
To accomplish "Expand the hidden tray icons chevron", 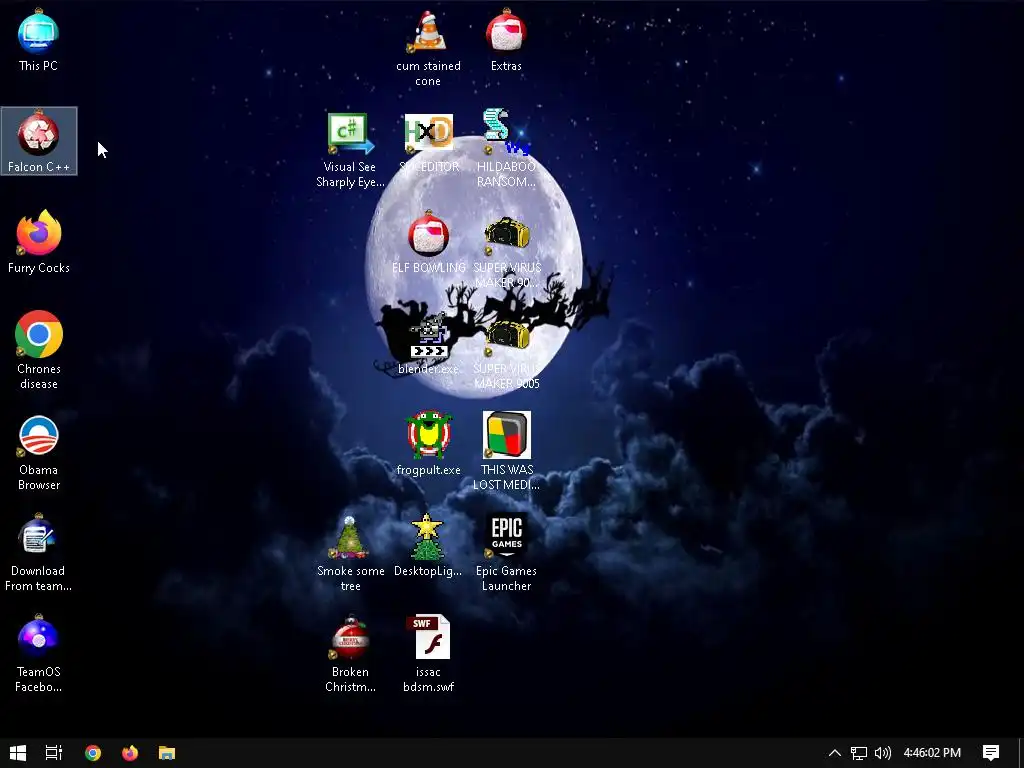I will (835, 753).
